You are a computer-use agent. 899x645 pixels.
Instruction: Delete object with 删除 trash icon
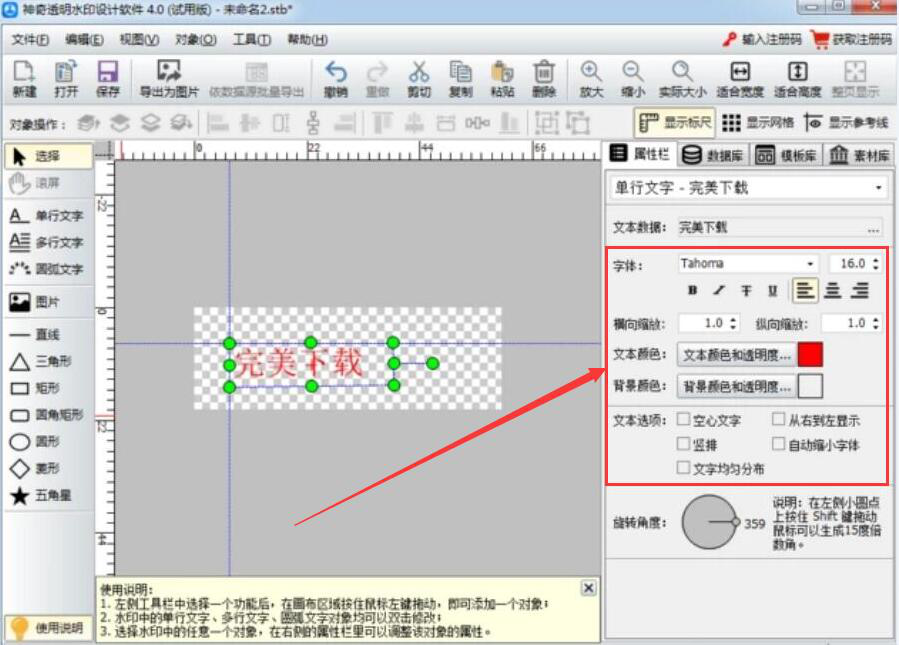click(x=544, y=79)
